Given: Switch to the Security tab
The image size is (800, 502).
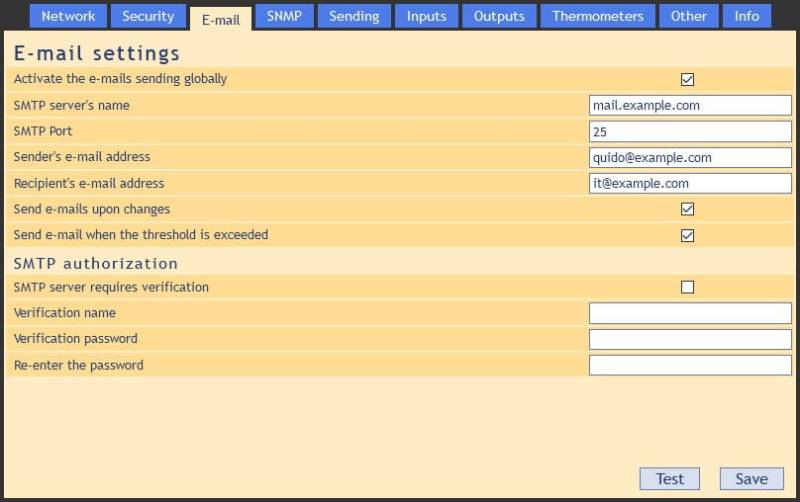Looking at the screenshot, I should [148, 16].
